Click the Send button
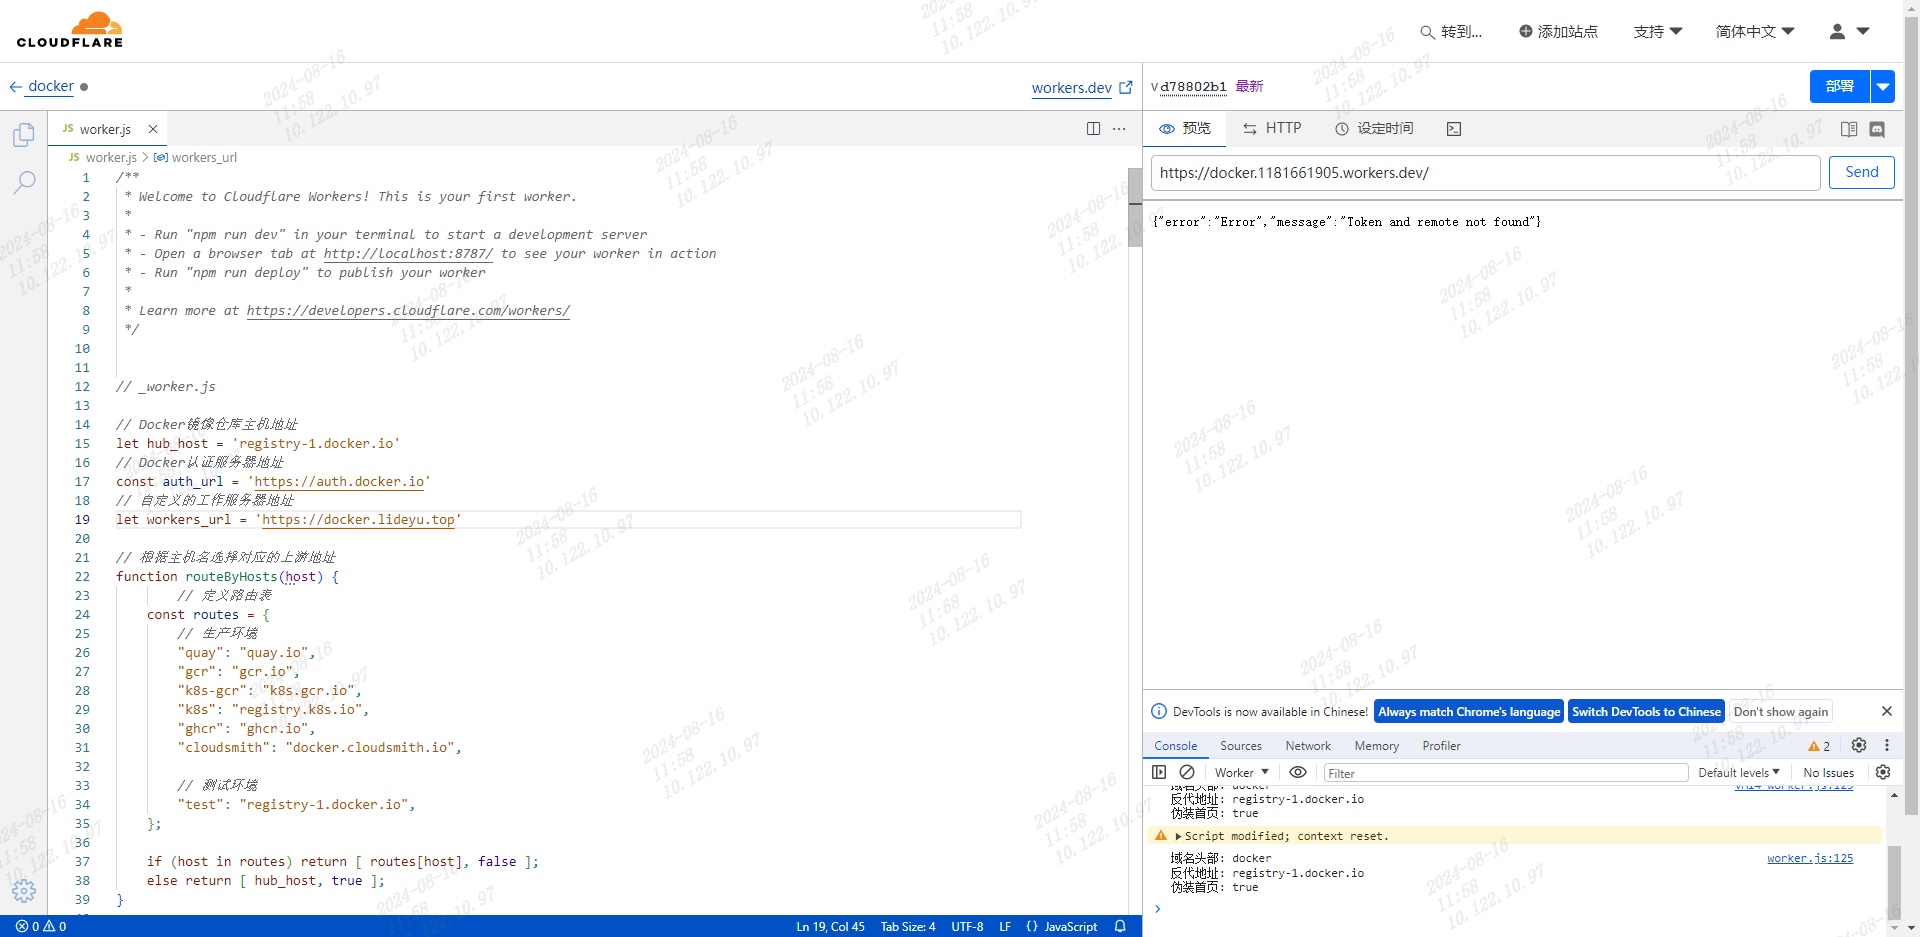Image resolution: width=1920 pixels, height=937 pixels. (1862, 172)
